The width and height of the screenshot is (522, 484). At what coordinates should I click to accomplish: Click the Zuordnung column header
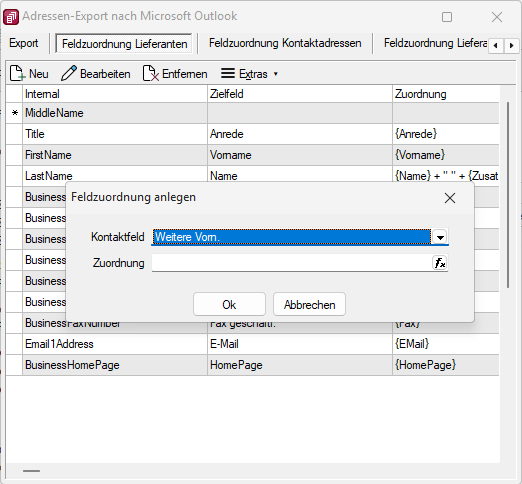point(446,94)
